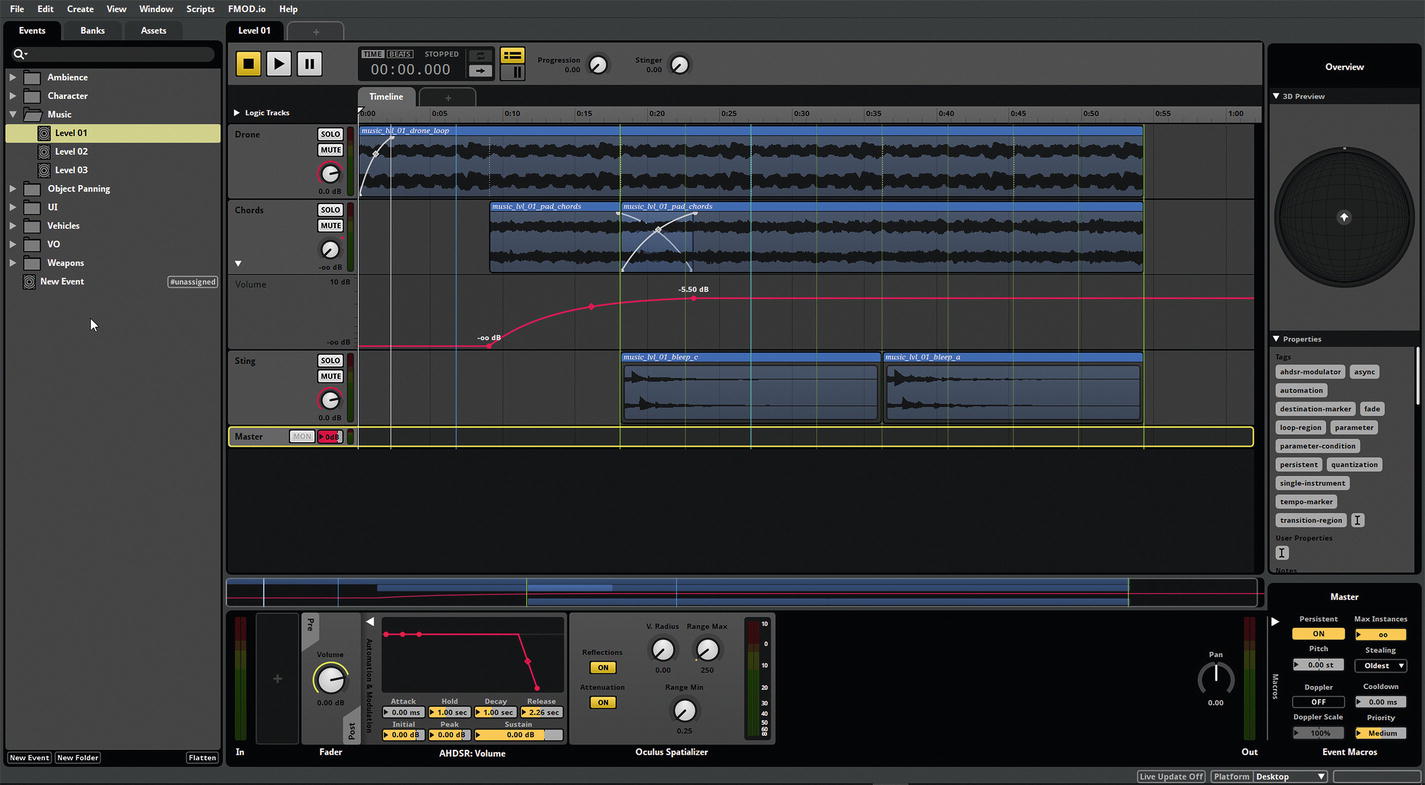Image resolution: width=1425 pixels, height=785 pixels.
Task: Click the Level 02 event icon
Action: 44,152
